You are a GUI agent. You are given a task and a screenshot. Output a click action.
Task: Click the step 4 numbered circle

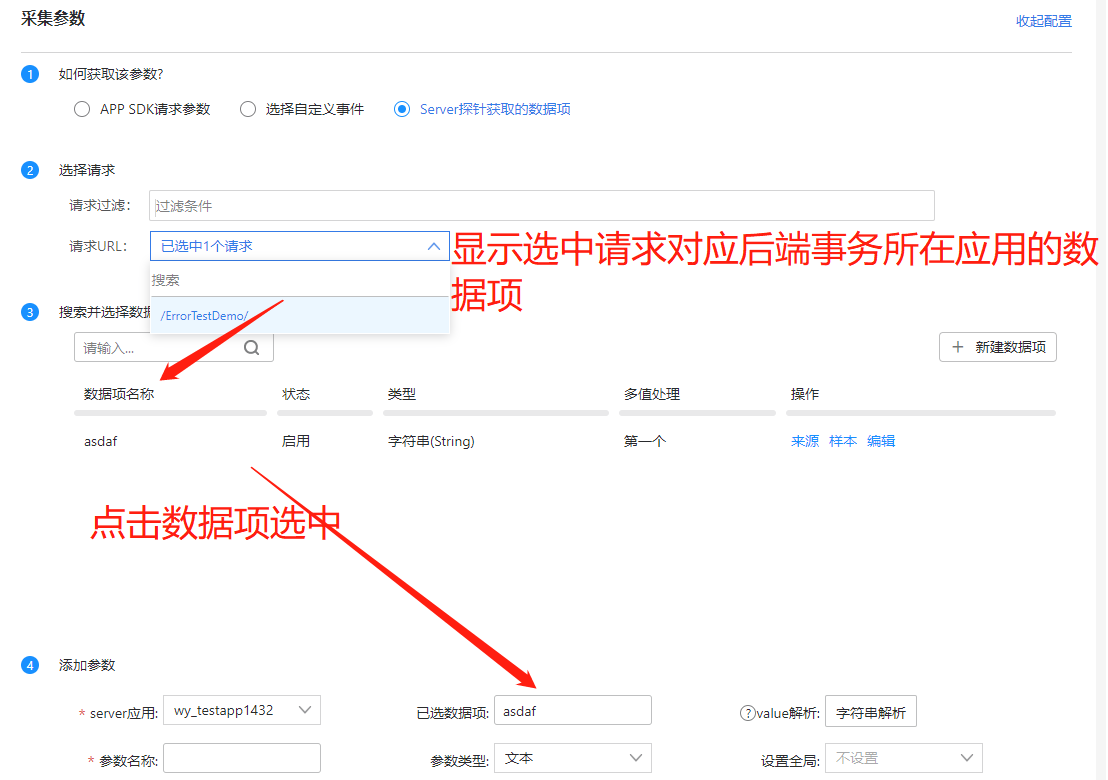click(30, 665)
